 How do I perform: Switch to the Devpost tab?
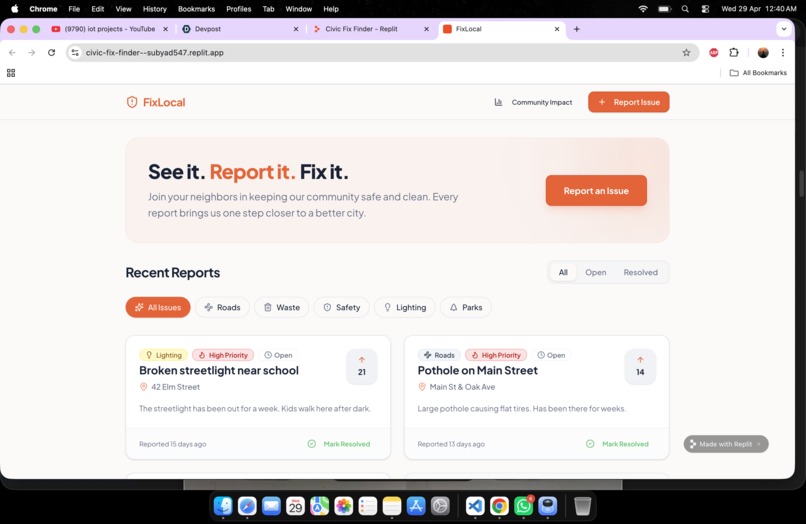pyautogui.click(x=208, y=29)
